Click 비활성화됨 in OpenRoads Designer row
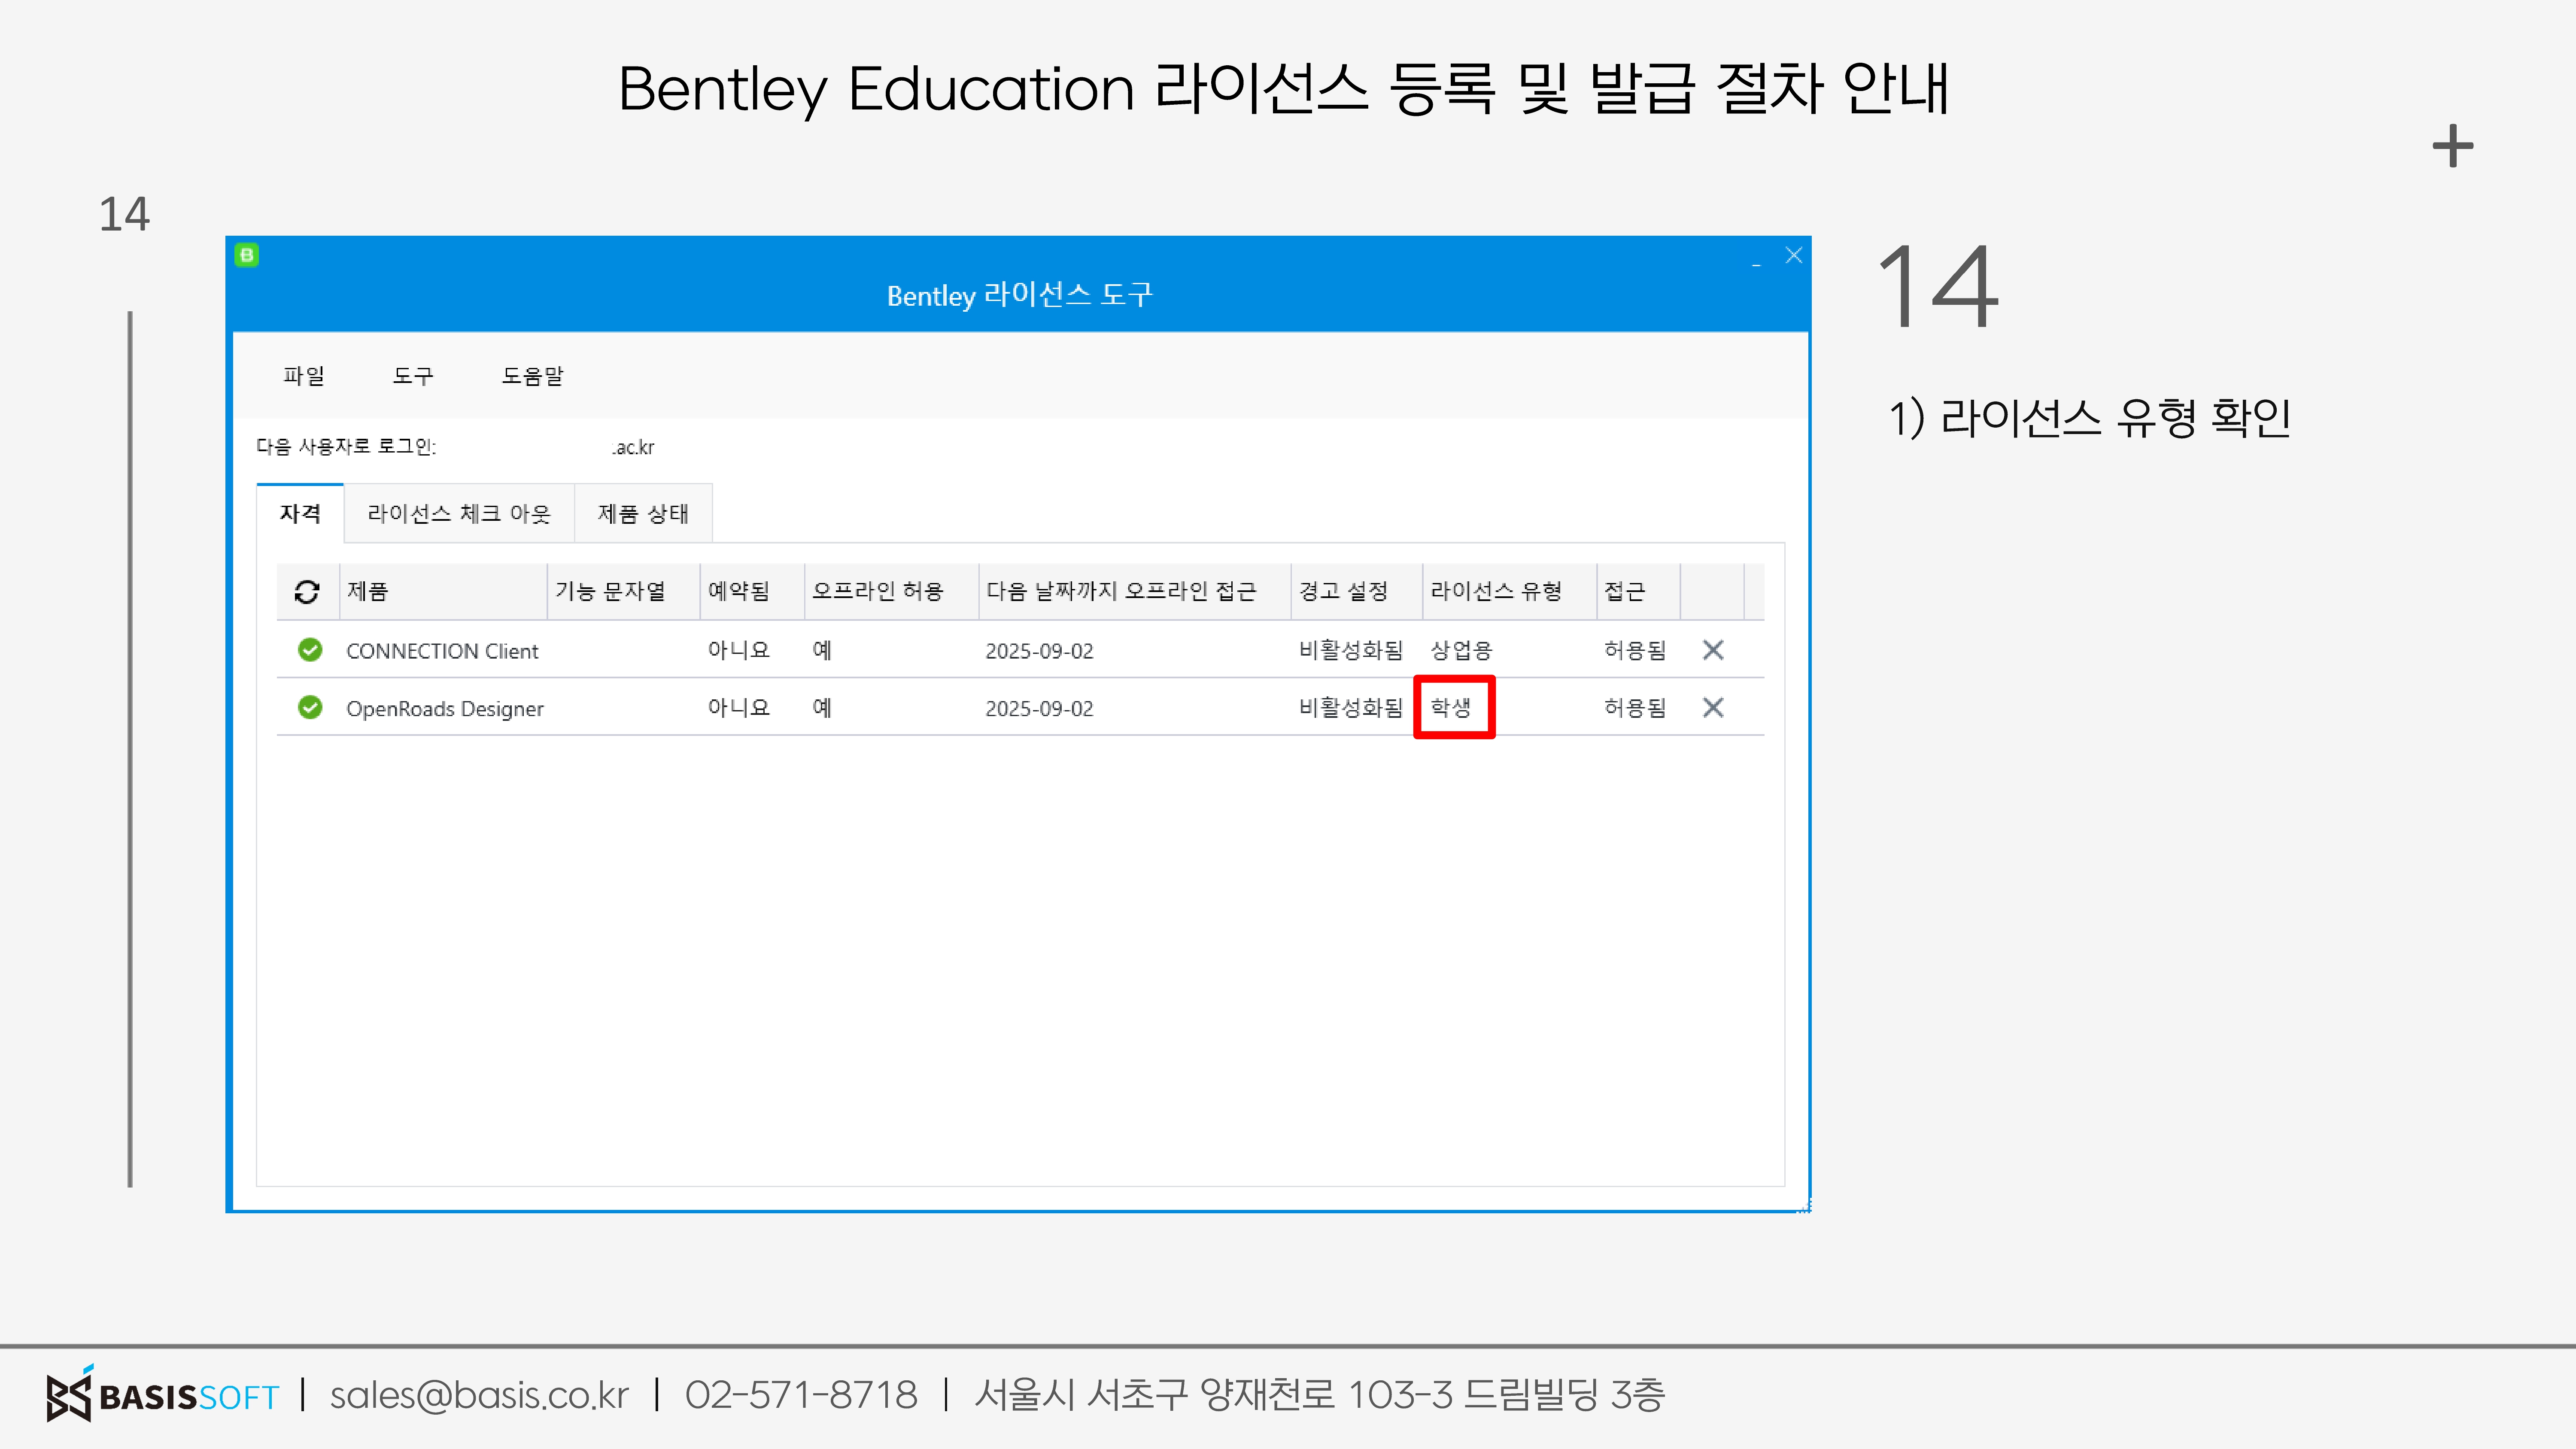 click(1351, 708)
